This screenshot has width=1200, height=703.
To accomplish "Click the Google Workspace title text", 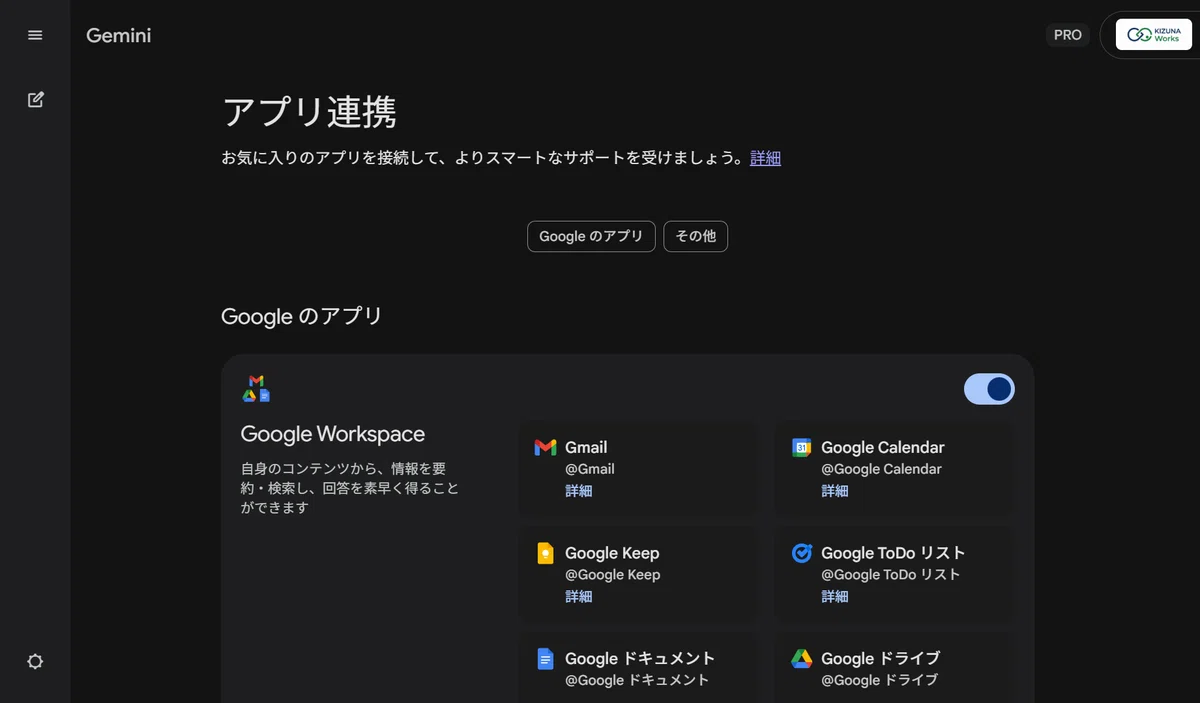I will pos(333,434).
